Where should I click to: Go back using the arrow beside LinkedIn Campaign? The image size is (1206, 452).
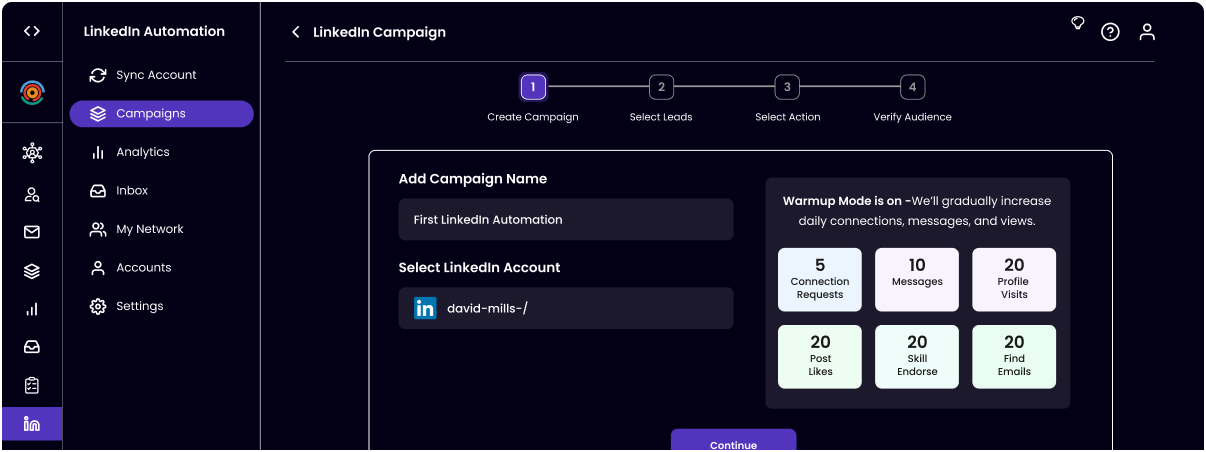coord(296,32)
